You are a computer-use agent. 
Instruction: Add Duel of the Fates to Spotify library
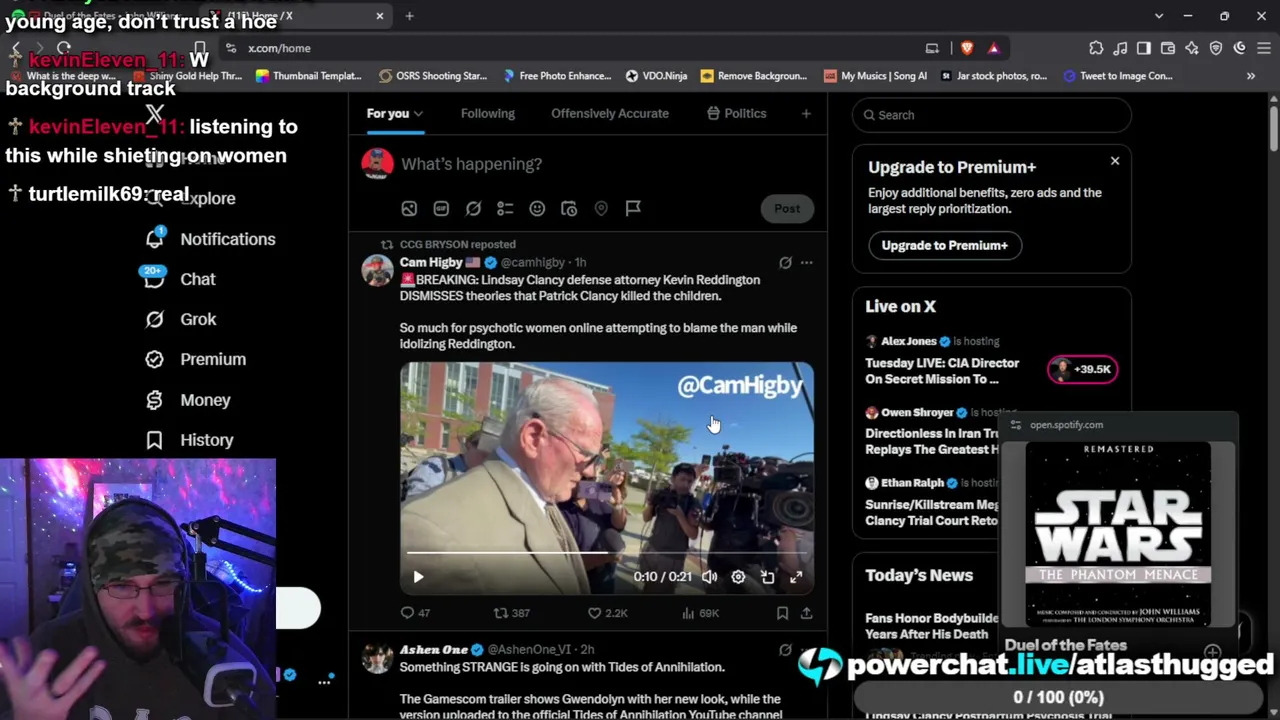1213,651
